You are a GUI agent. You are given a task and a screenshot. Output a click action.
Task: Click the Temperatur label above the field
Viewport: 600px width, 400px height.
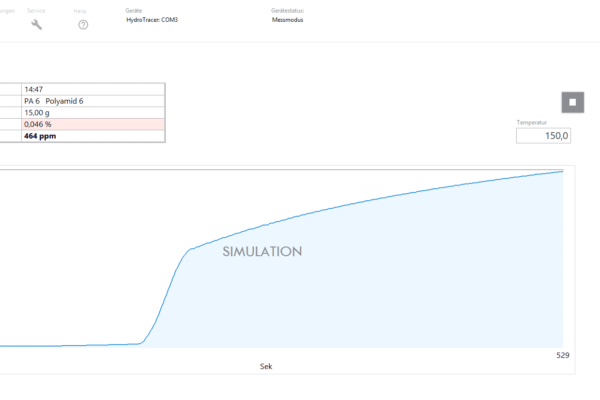(x=531, y=122)
